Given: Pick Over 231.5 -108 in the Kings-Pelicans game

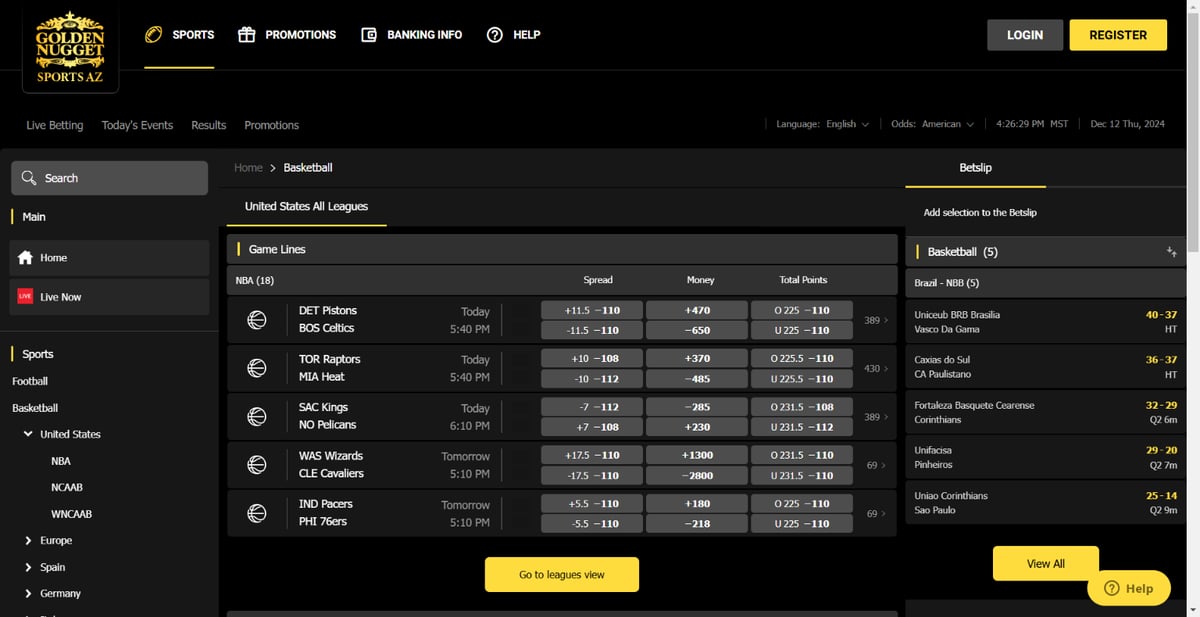Looking at the screenshot, I should [x=802, y=407].
